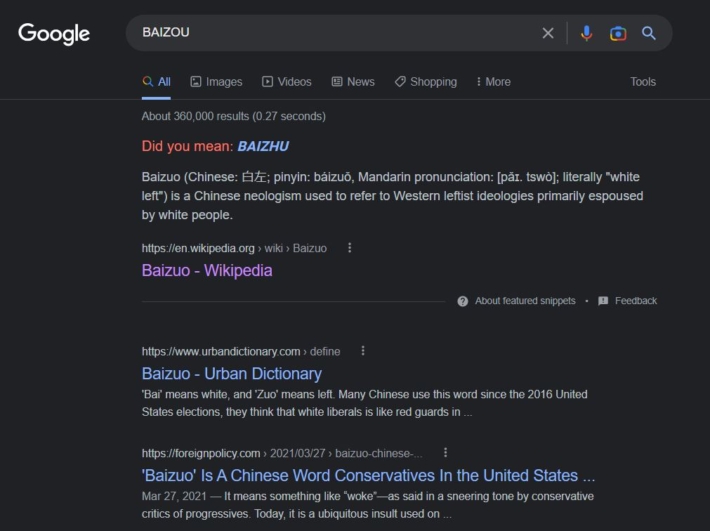
Task: Click the en.wikipedia.org URL breadcrumb
Action: (x=234, y=248)
